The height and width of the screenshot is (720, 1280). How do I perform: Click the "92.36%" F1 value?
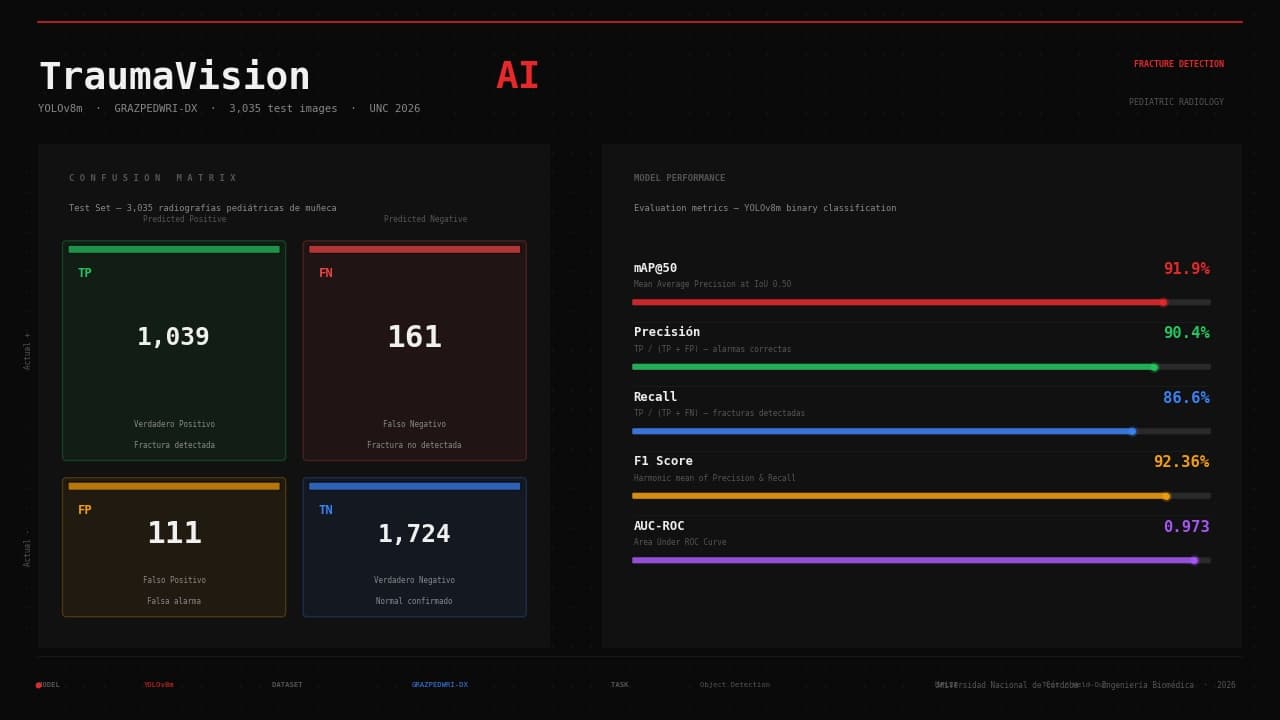1181,462
